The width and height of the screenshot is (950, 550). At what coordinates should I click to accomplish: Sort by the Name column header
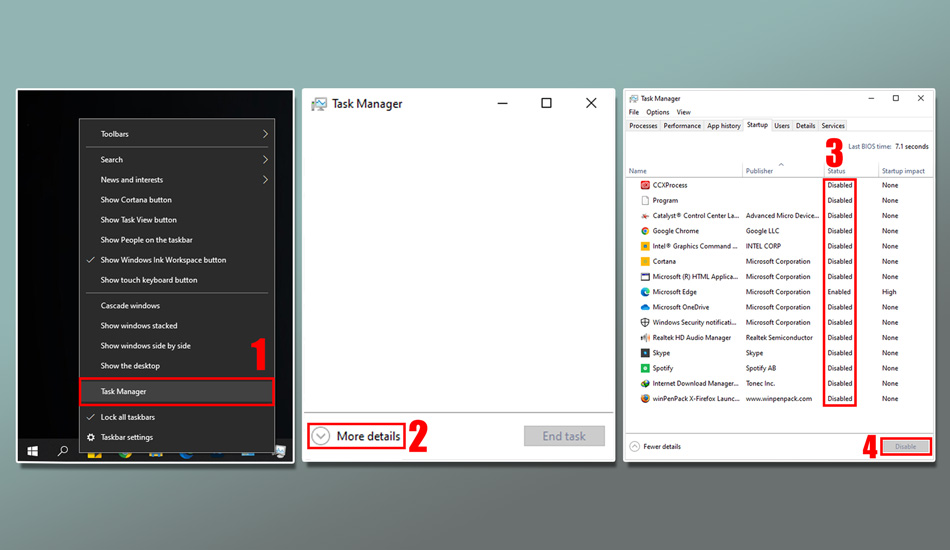pos(637,171)
